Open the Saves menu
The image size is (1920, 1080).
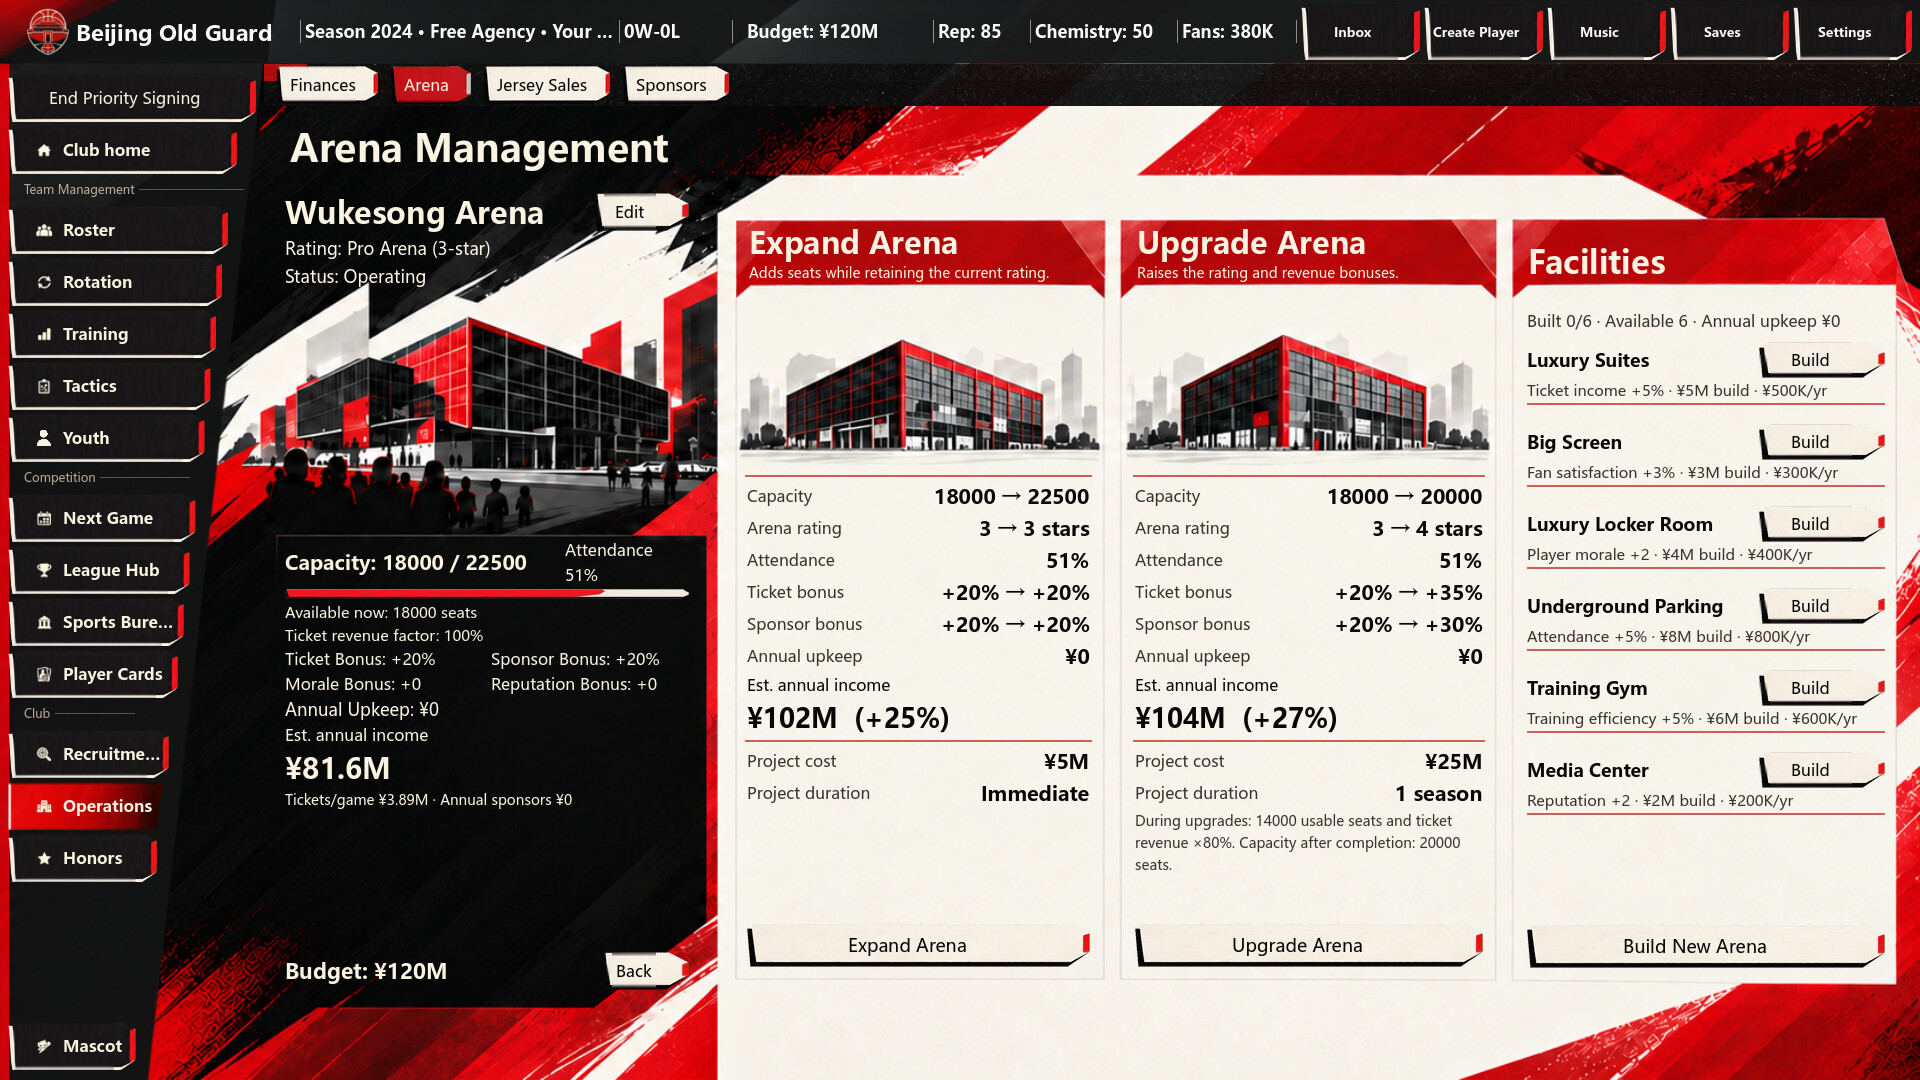tap(1729, 32)
